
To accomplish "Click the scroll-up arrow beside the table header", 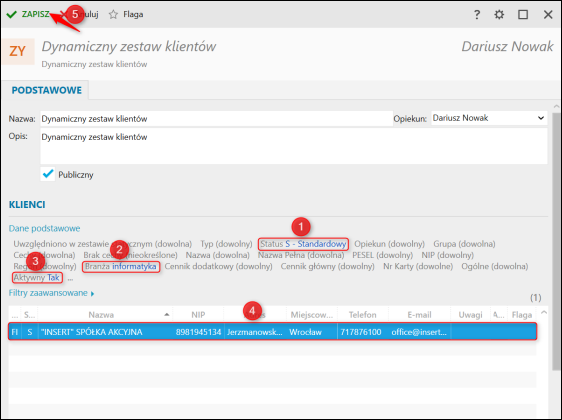I will (544, 312).
